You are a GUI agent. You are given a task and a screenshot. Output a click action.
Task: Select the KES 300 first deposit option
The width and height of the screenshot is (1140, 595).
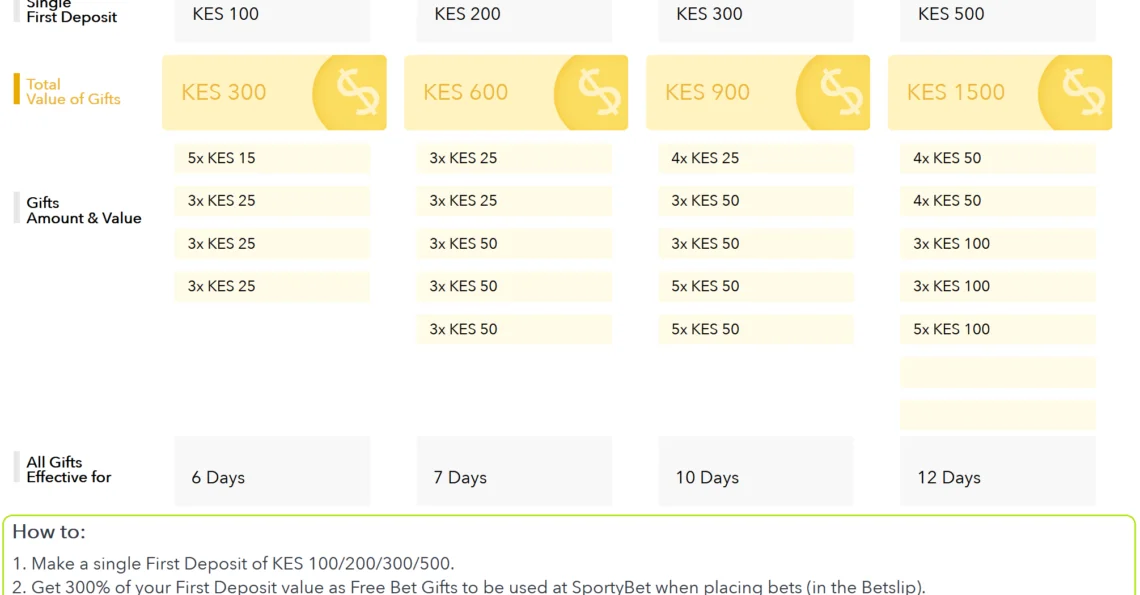pyautogui.click(x=756, y=17)
